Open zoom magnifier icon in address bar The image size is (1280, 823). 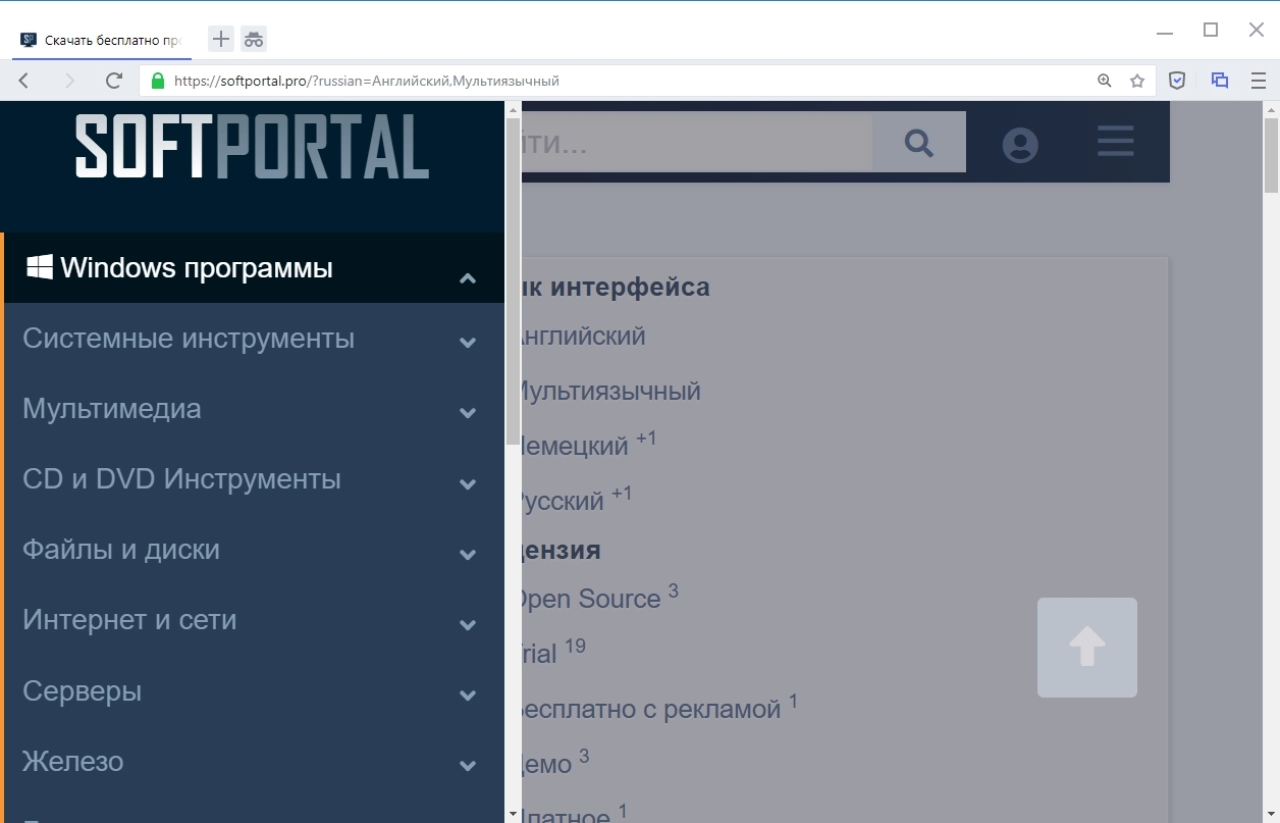[x=1104, y=81]
